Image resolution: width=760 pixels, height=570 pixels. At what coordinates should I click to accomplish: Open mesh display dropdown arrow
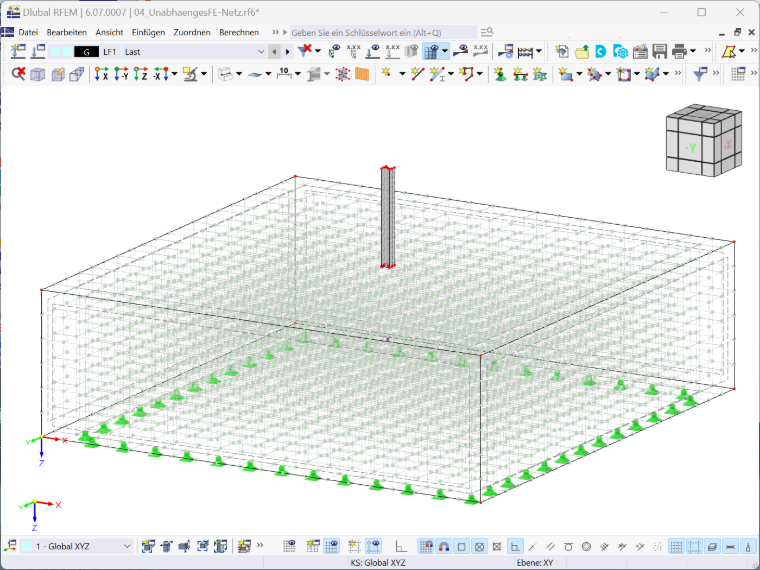444,51
